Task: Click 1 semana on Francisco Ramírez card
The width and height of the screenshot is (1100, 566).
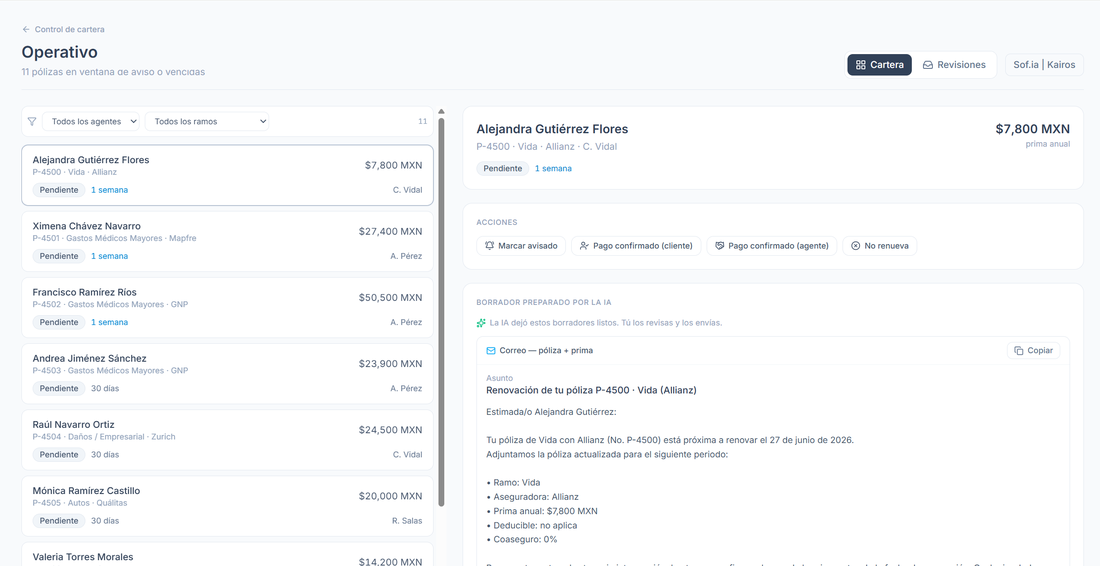Action: (109, 322)
